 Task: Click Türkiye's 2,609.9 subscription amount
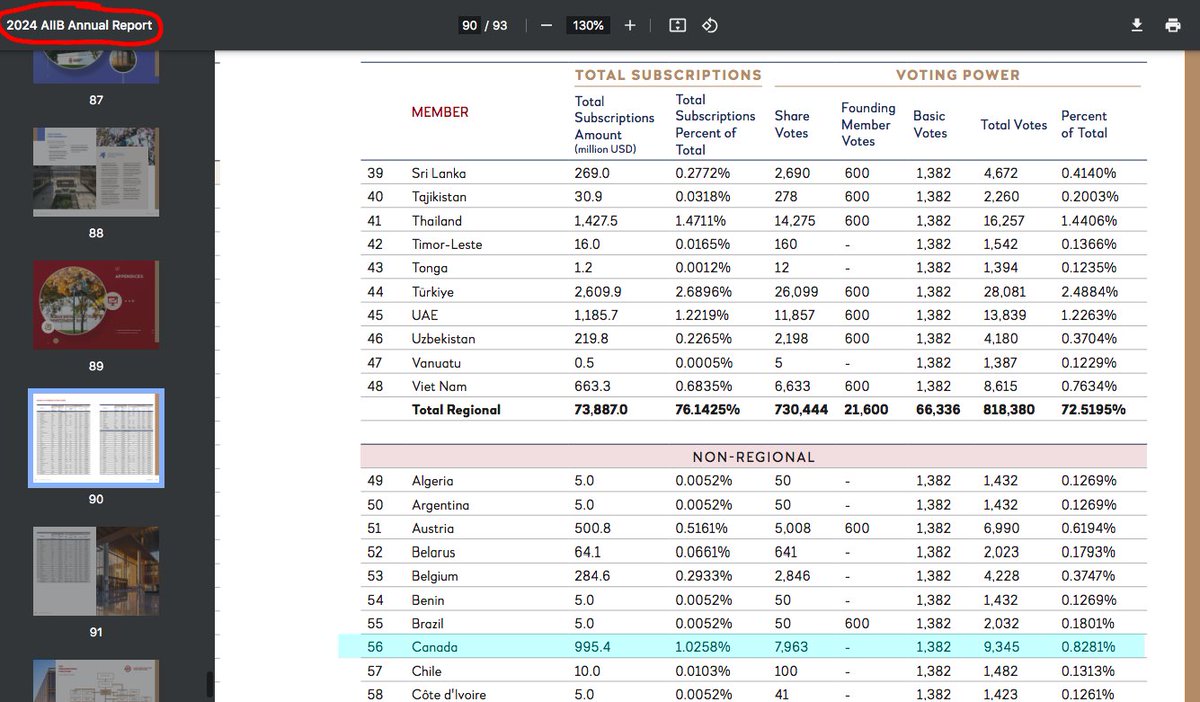pyautogui.click(x=597, y=292)
